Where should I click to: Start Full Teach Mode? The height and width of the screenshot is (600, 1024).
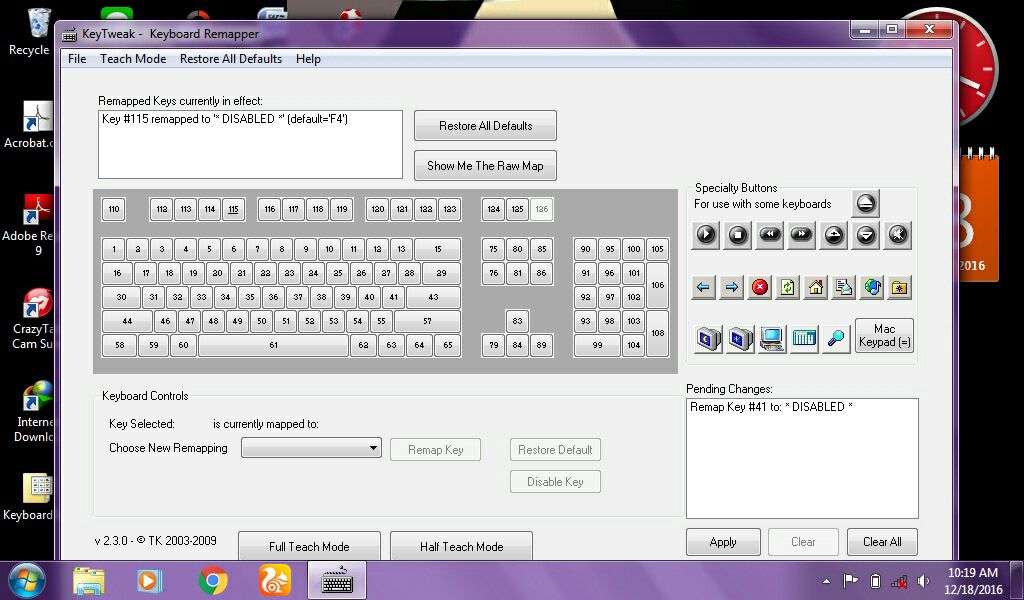tap(309, 546)
